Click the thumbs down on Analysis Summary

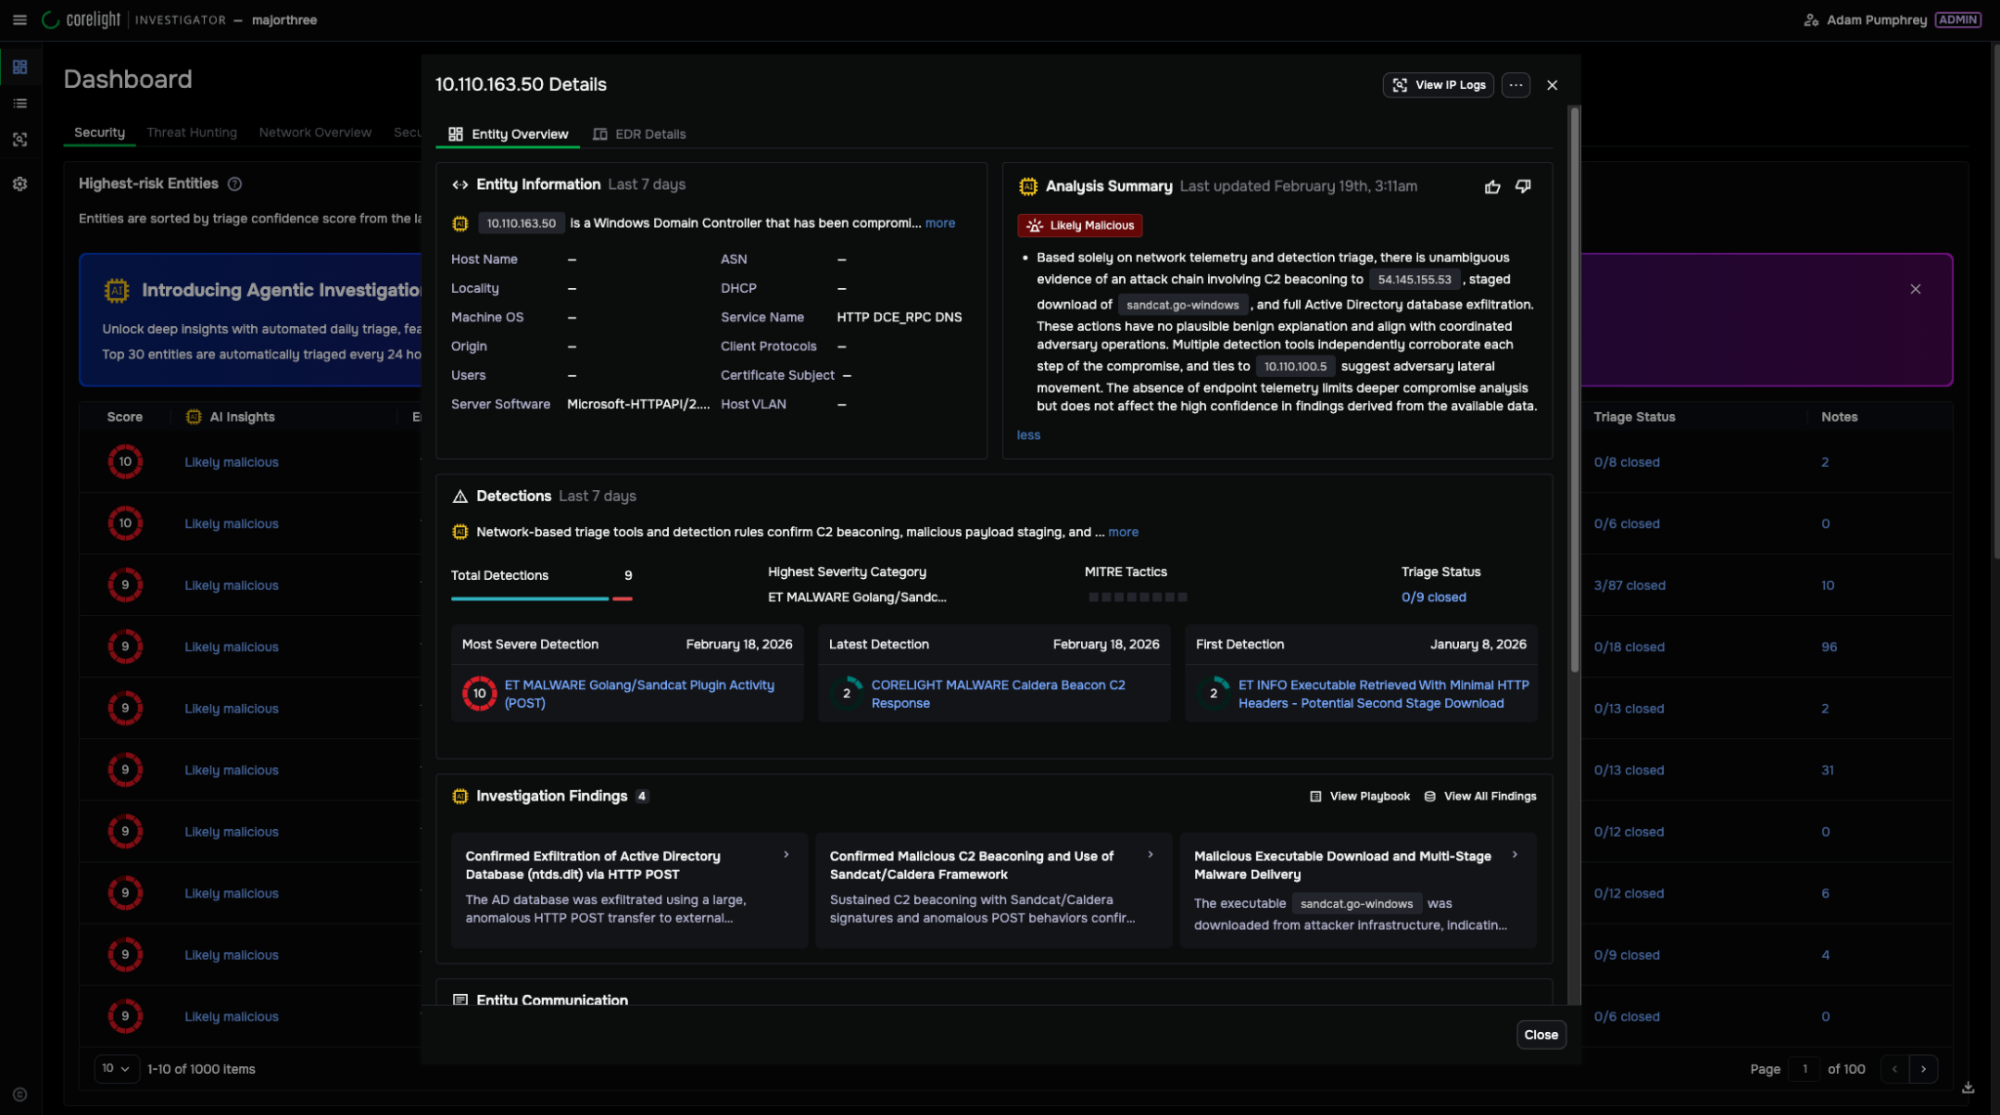tap(1523, 187)
